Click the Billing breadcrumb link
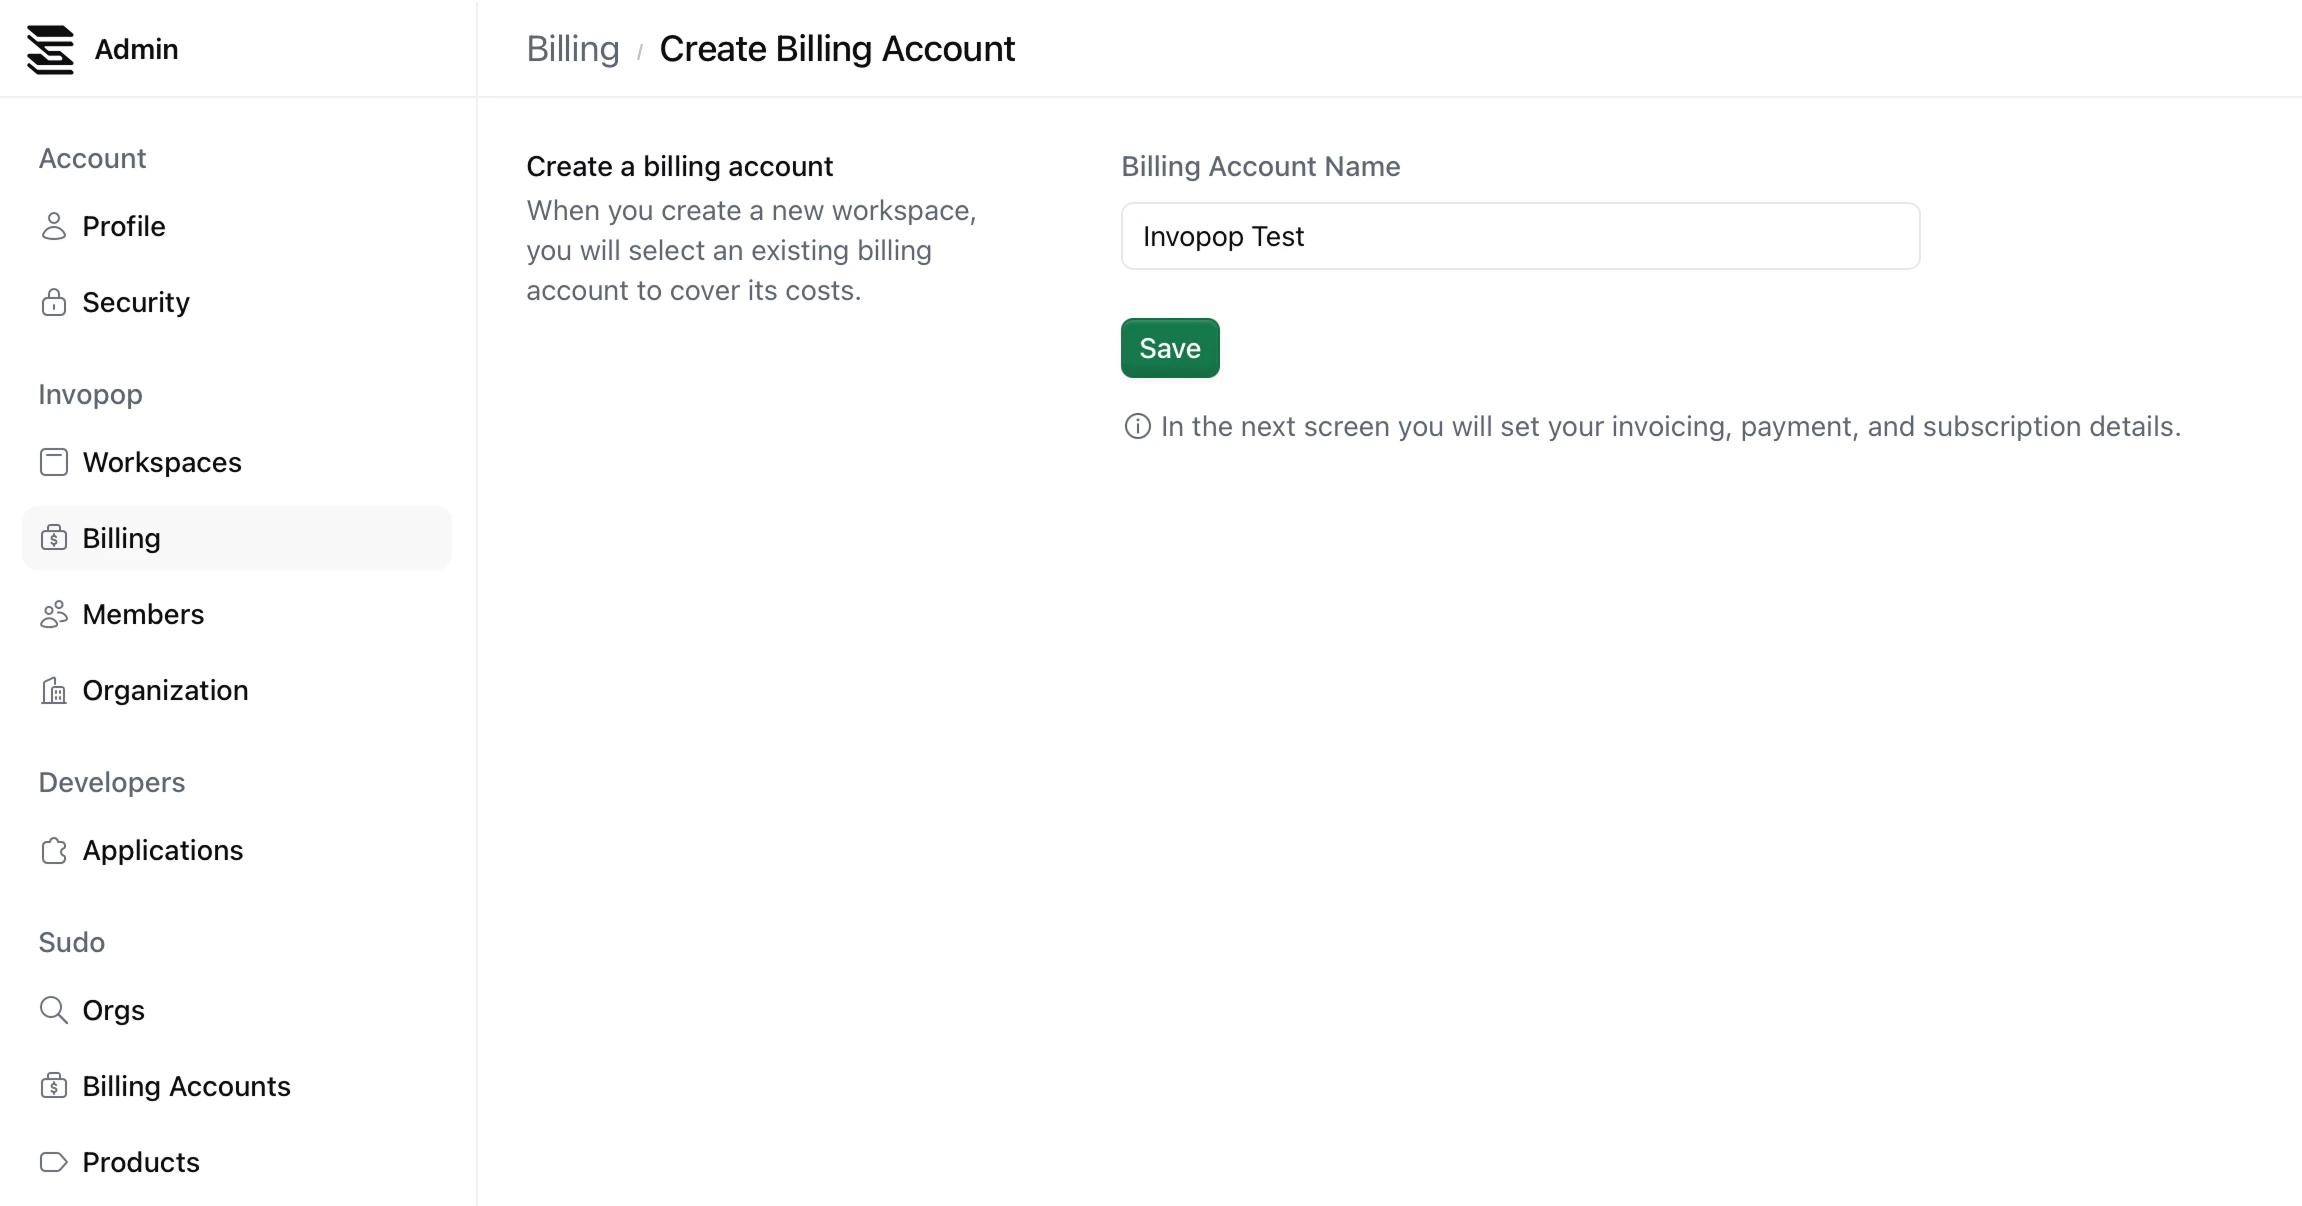 [573, 49]
